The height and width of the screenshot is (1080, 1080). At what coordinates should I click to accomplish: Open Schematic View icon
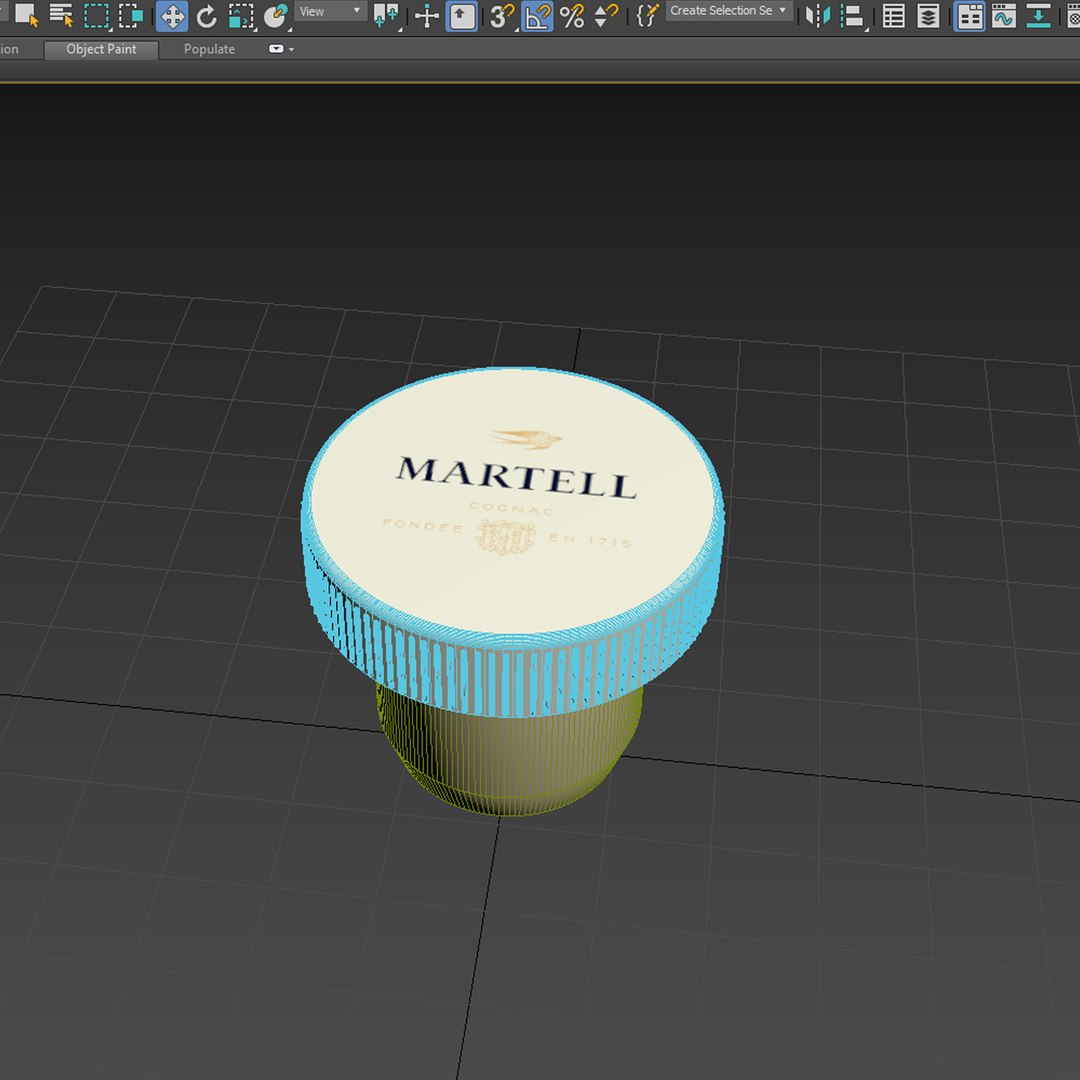coord(1038,16)
